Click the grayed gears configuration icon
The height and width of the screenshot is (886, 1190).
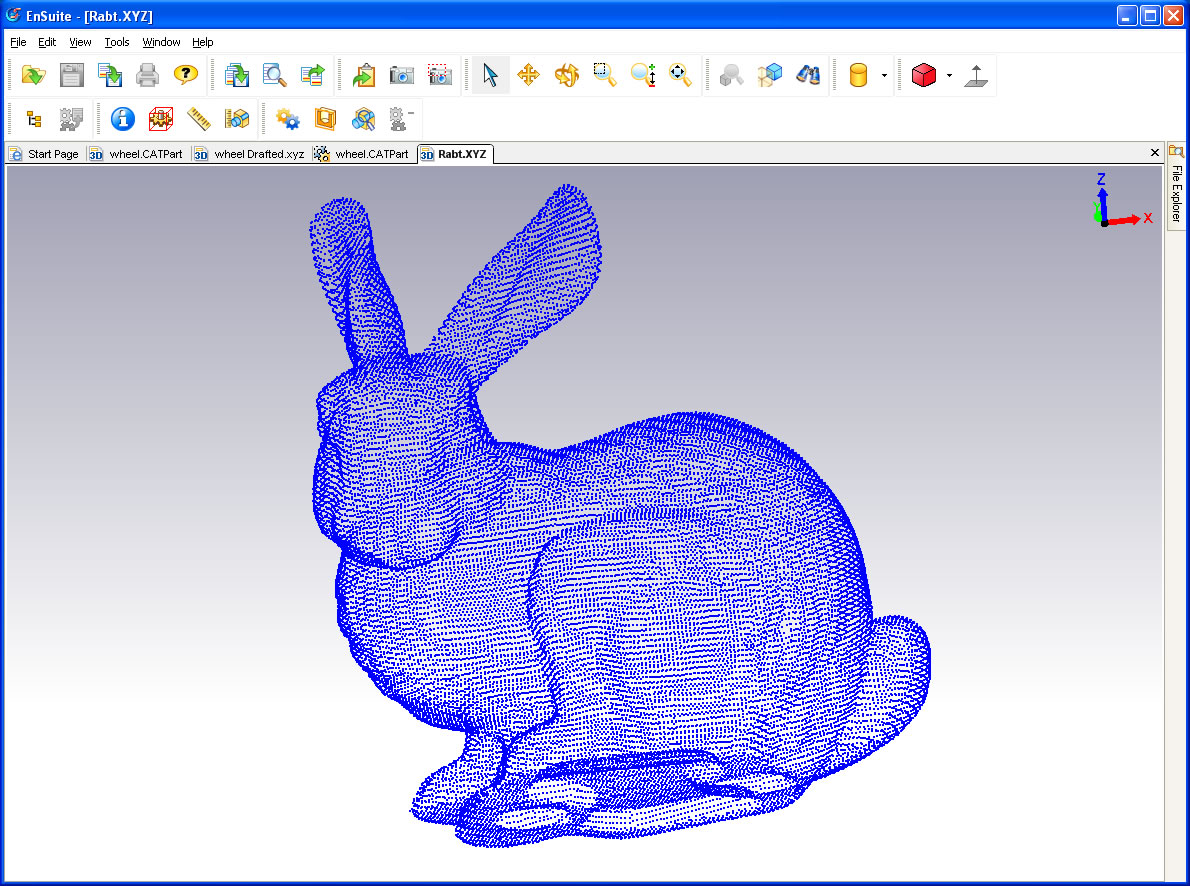click(x=71, y=119)
